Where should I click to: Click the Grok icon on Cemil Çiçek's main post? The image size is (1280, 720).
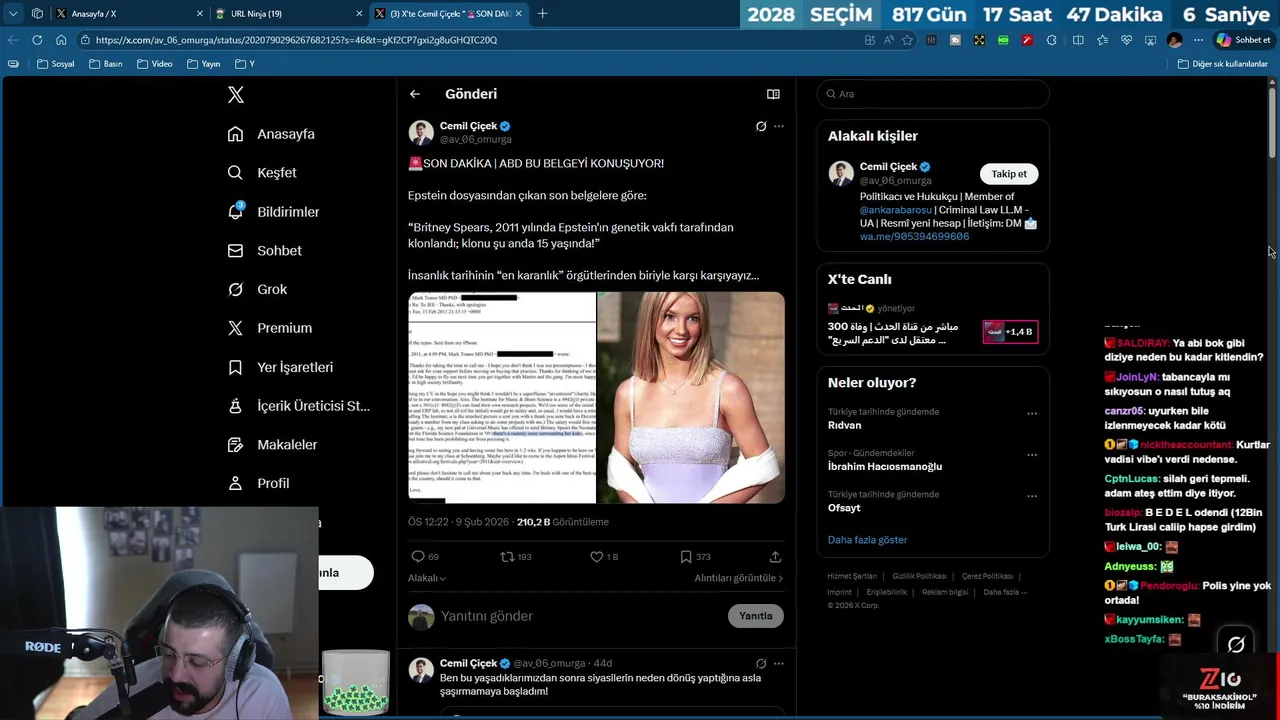point(761,126)
